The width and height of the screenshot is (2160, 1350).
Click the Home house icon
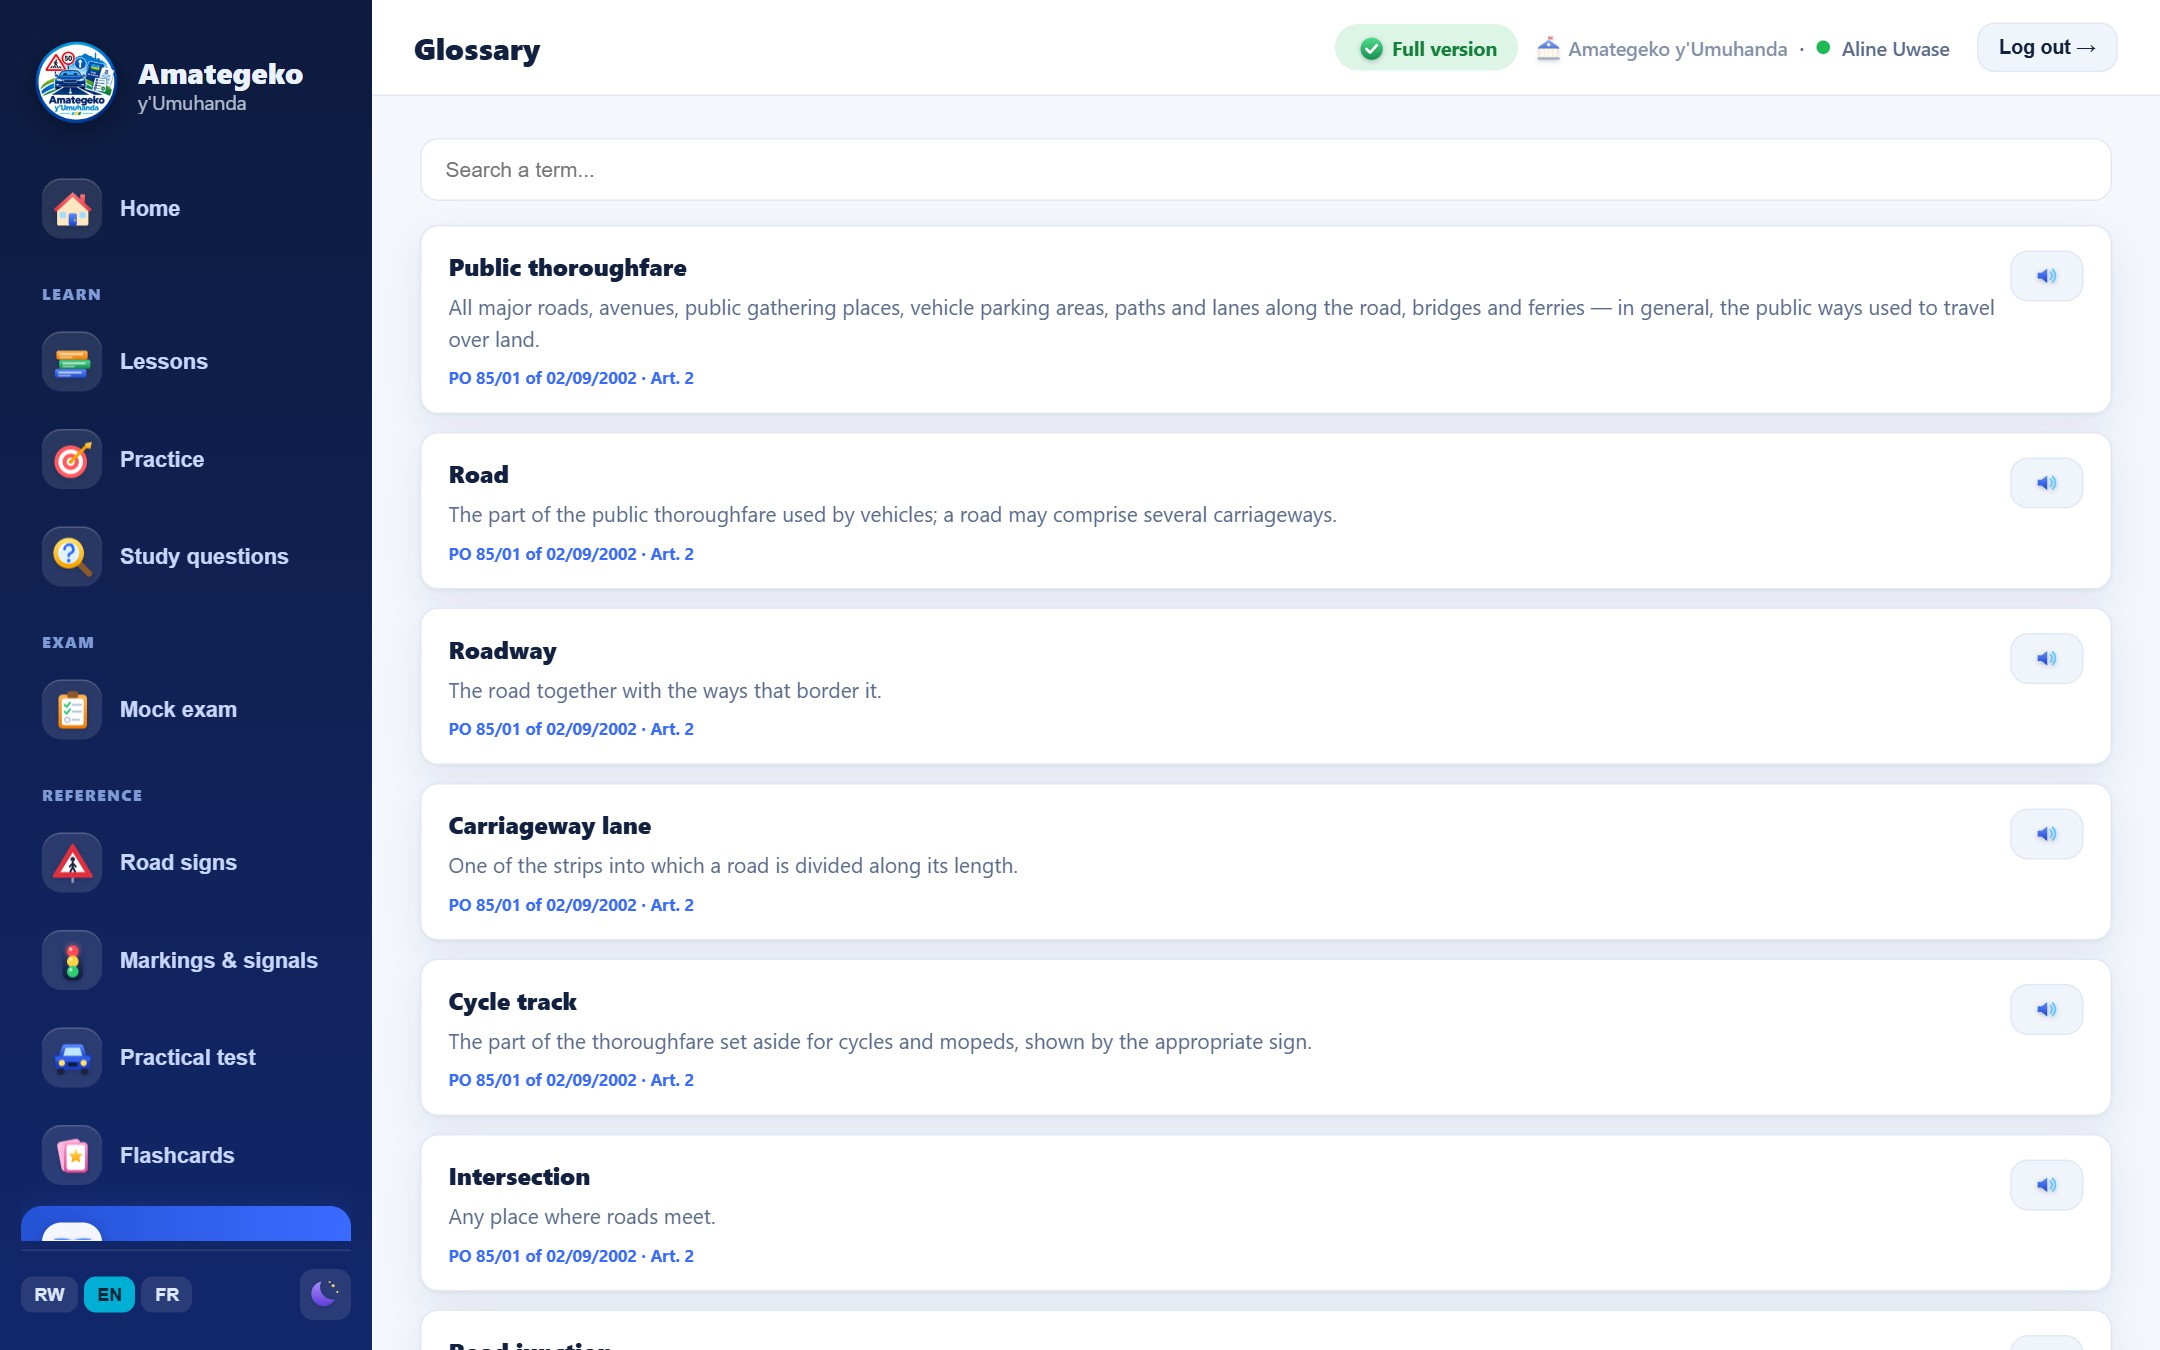[x=72, y=209]
